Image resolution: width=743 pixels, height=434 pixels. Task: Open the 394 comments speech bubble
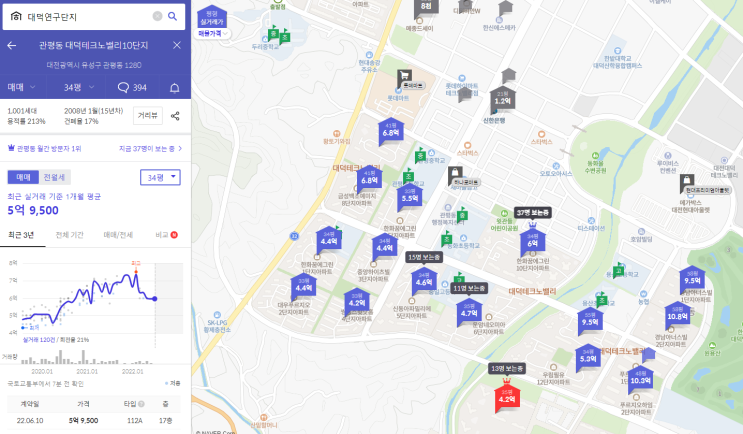(132, 88)
